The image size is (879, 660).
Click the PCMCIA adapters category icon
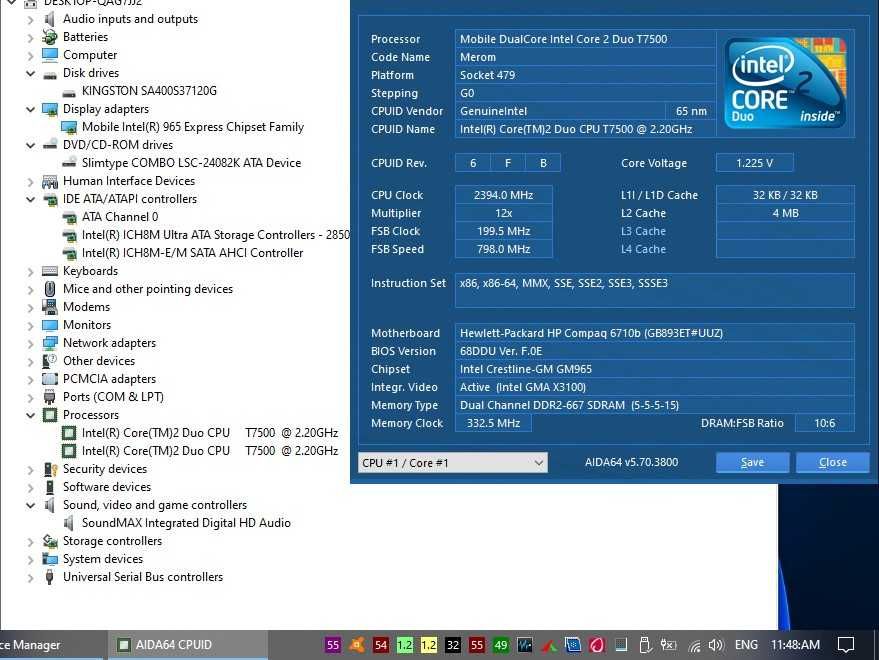(x=50, y=379)
